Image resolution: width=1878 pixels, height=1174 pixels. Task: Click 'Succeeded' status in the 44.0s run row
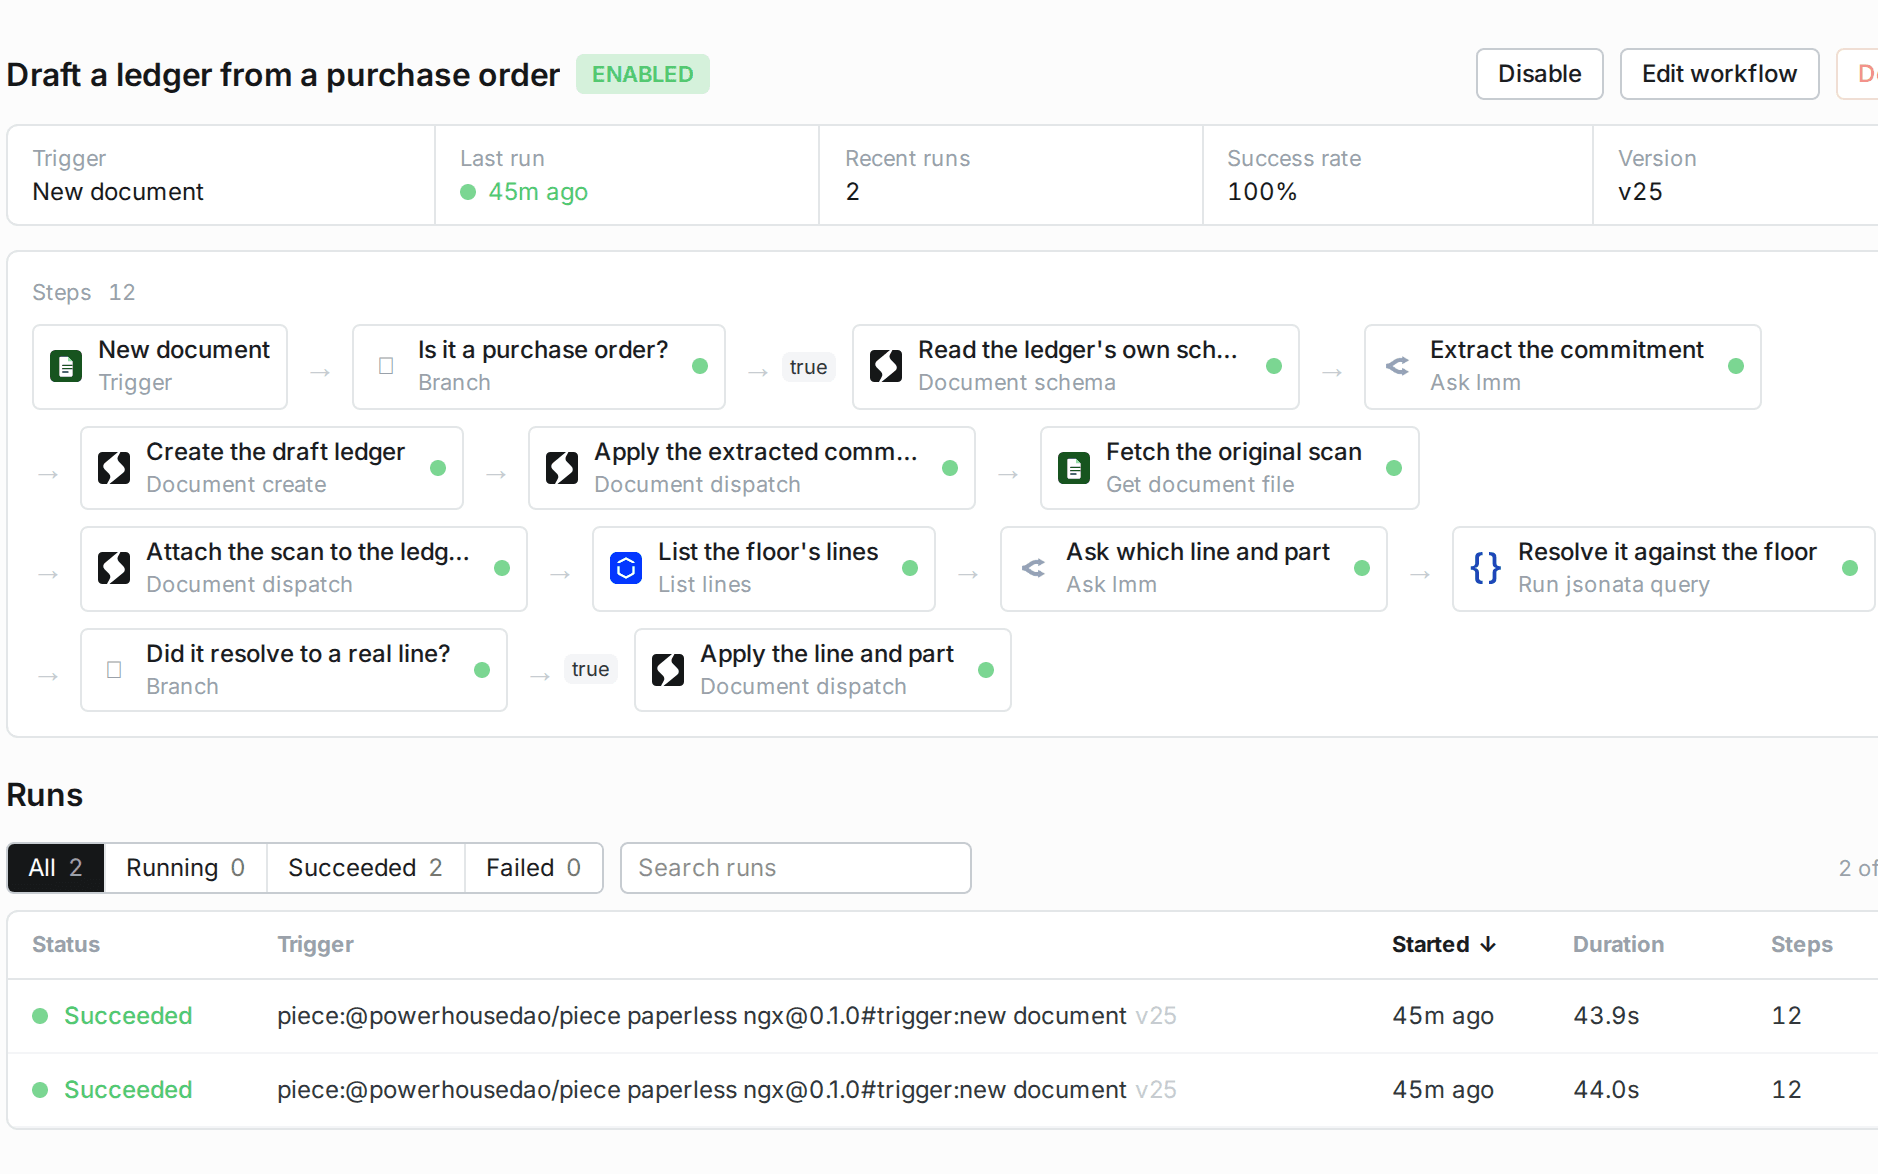(128, 1090)
